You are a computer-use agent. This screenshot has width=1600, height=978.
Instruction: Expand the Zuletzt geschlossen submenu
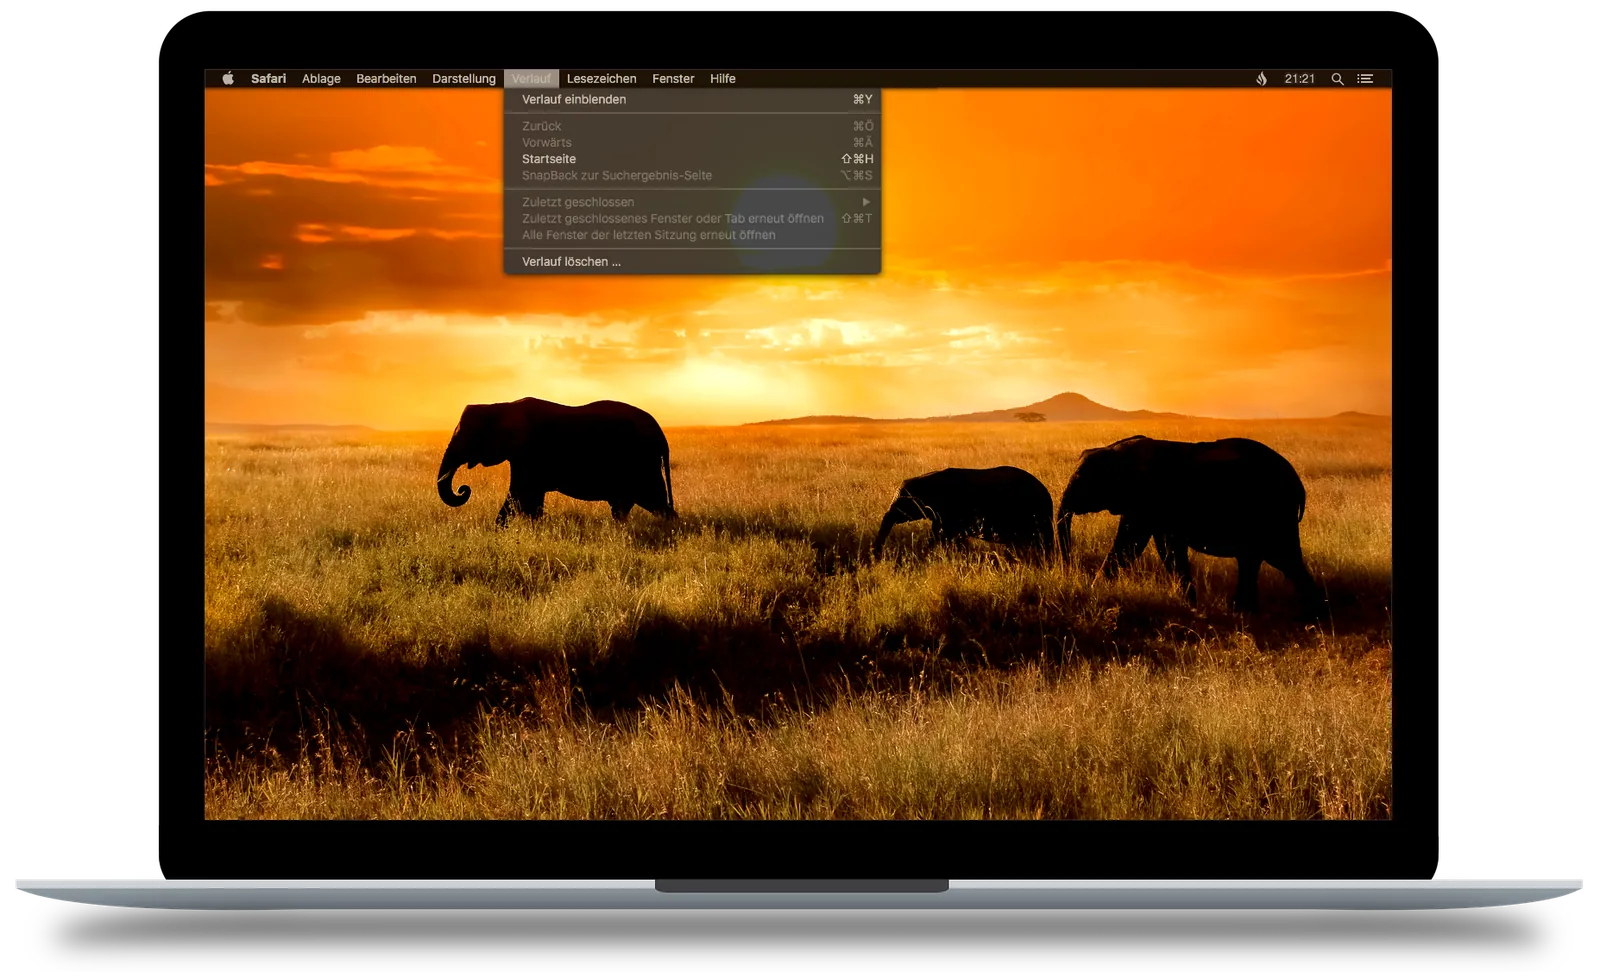(692, 202)
